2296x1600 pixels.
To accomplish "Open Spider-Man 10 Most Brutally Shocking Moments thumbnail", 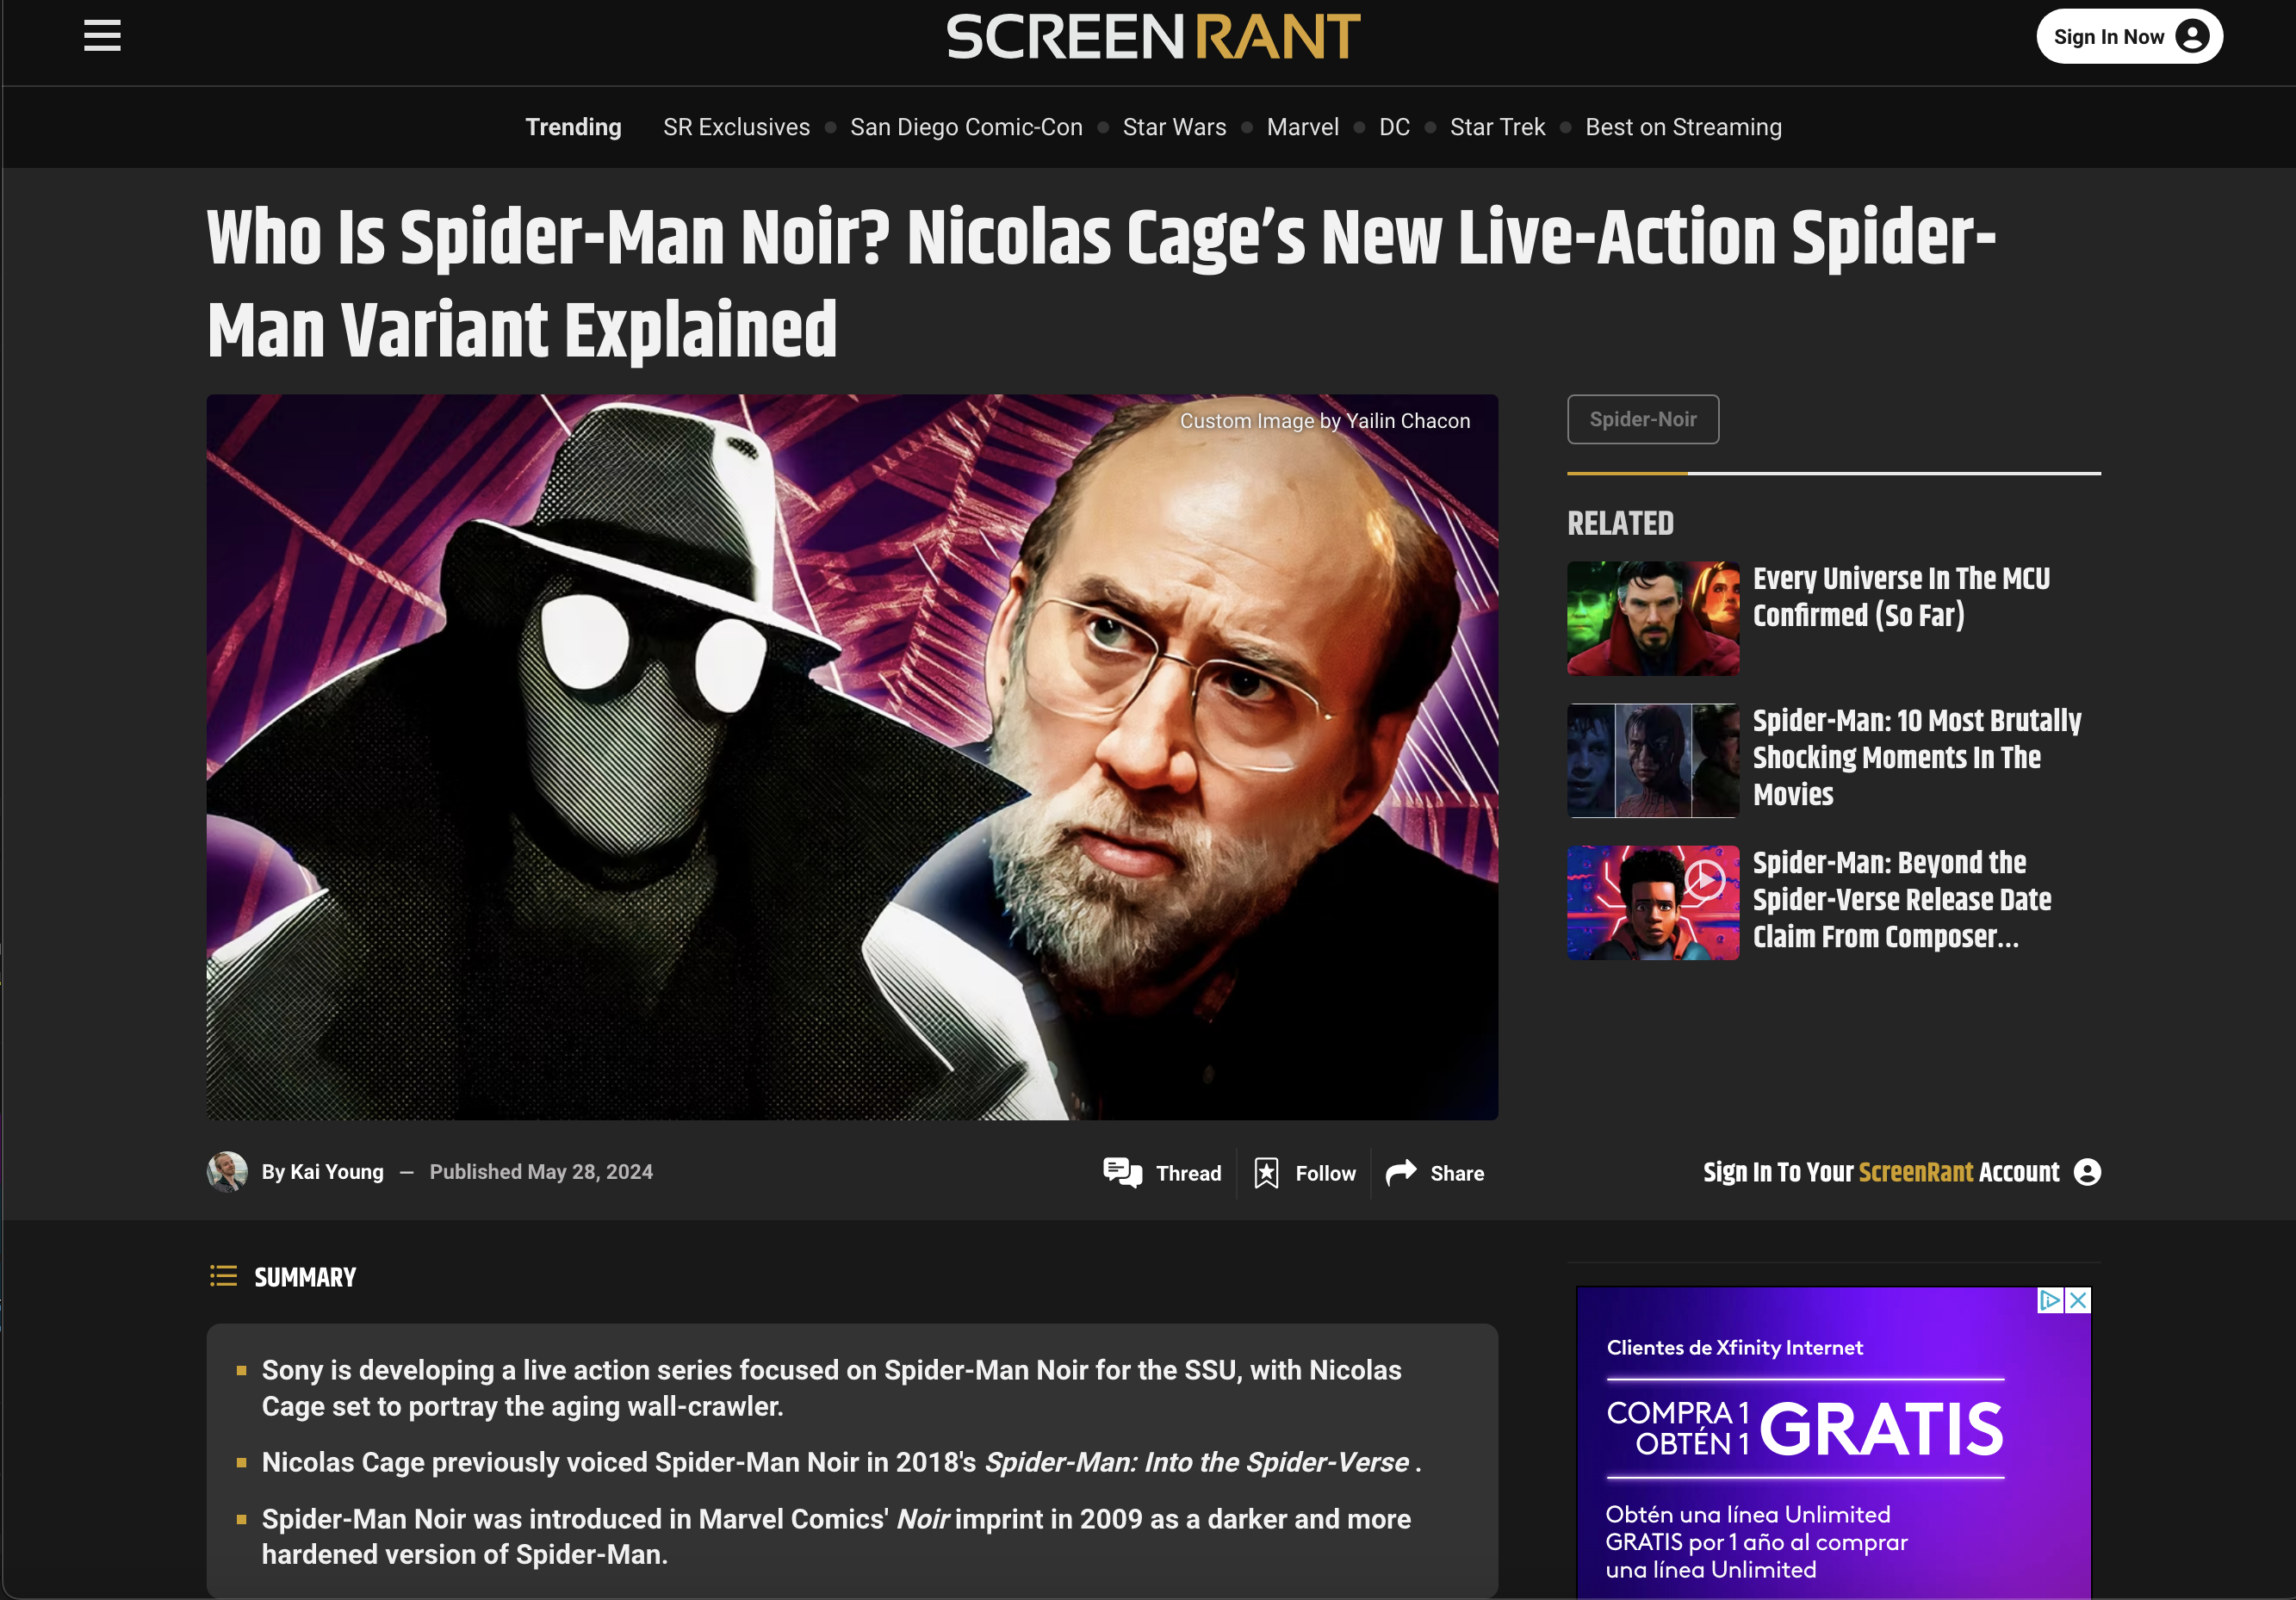I will [x=1653, y=761].
